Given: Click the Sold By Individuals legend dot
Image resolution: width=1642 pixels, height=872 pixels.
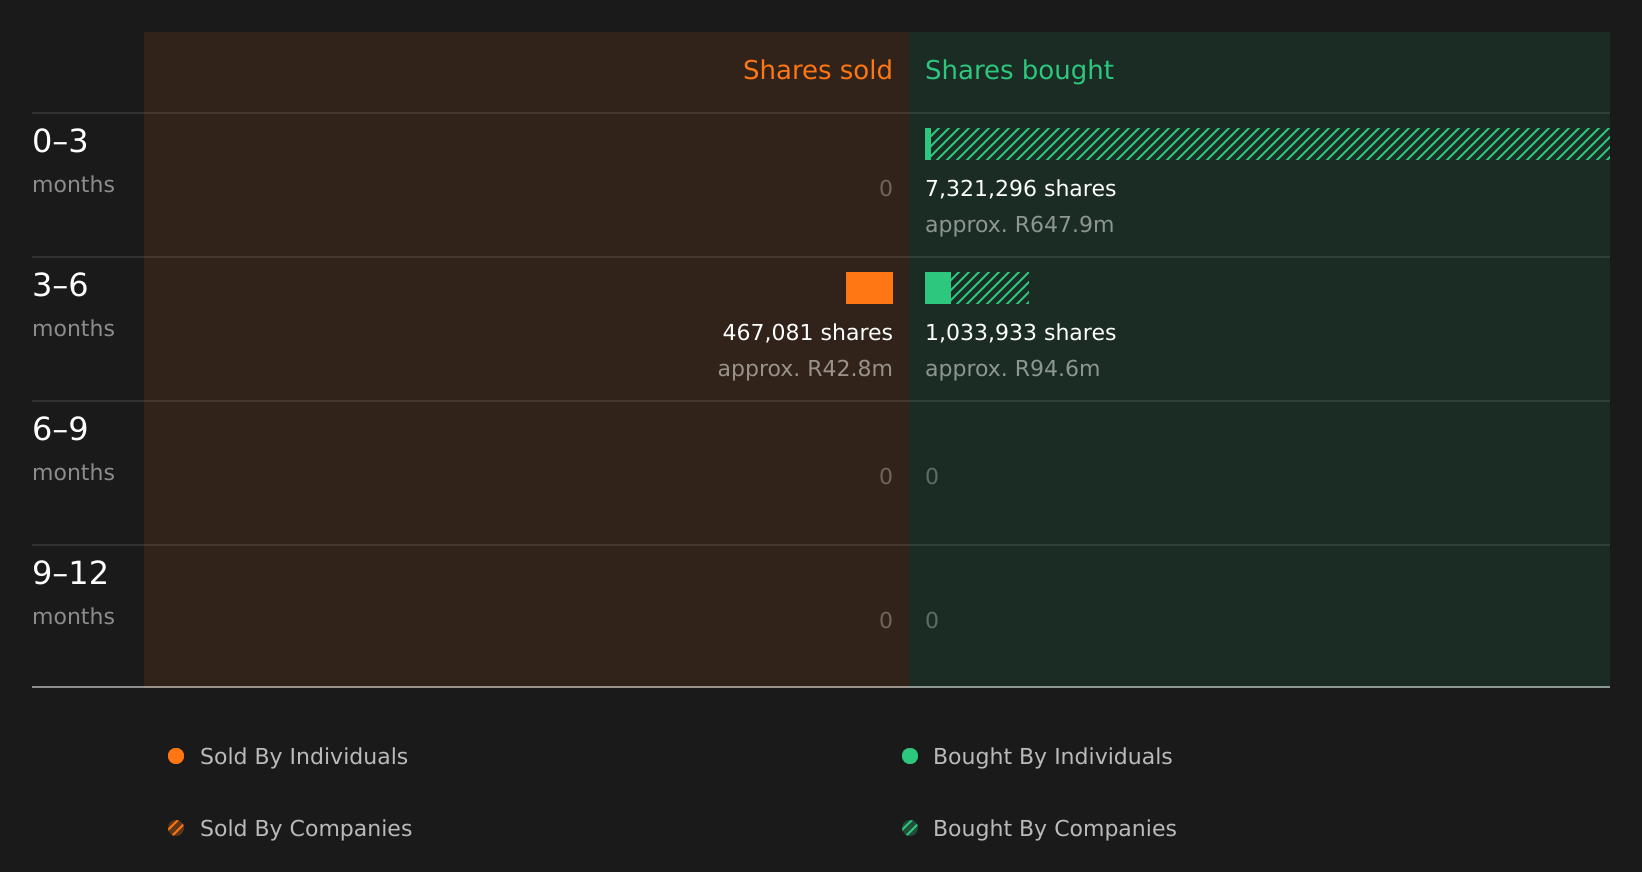Looking at the screenshot, I should (176, 756).
